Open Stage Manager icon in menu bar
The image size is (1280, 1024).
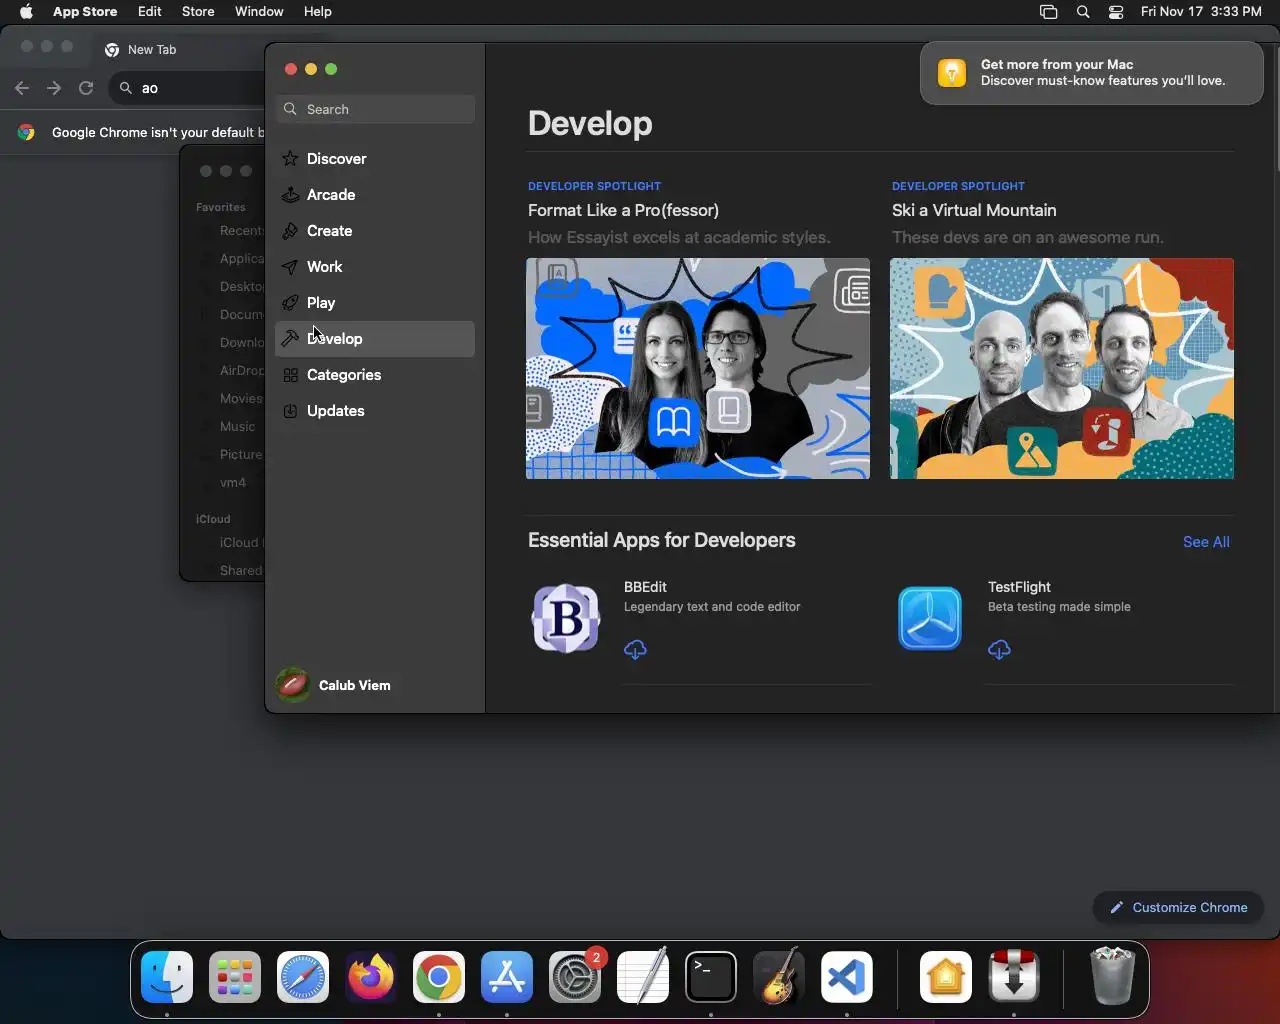tap(1048, 12)
